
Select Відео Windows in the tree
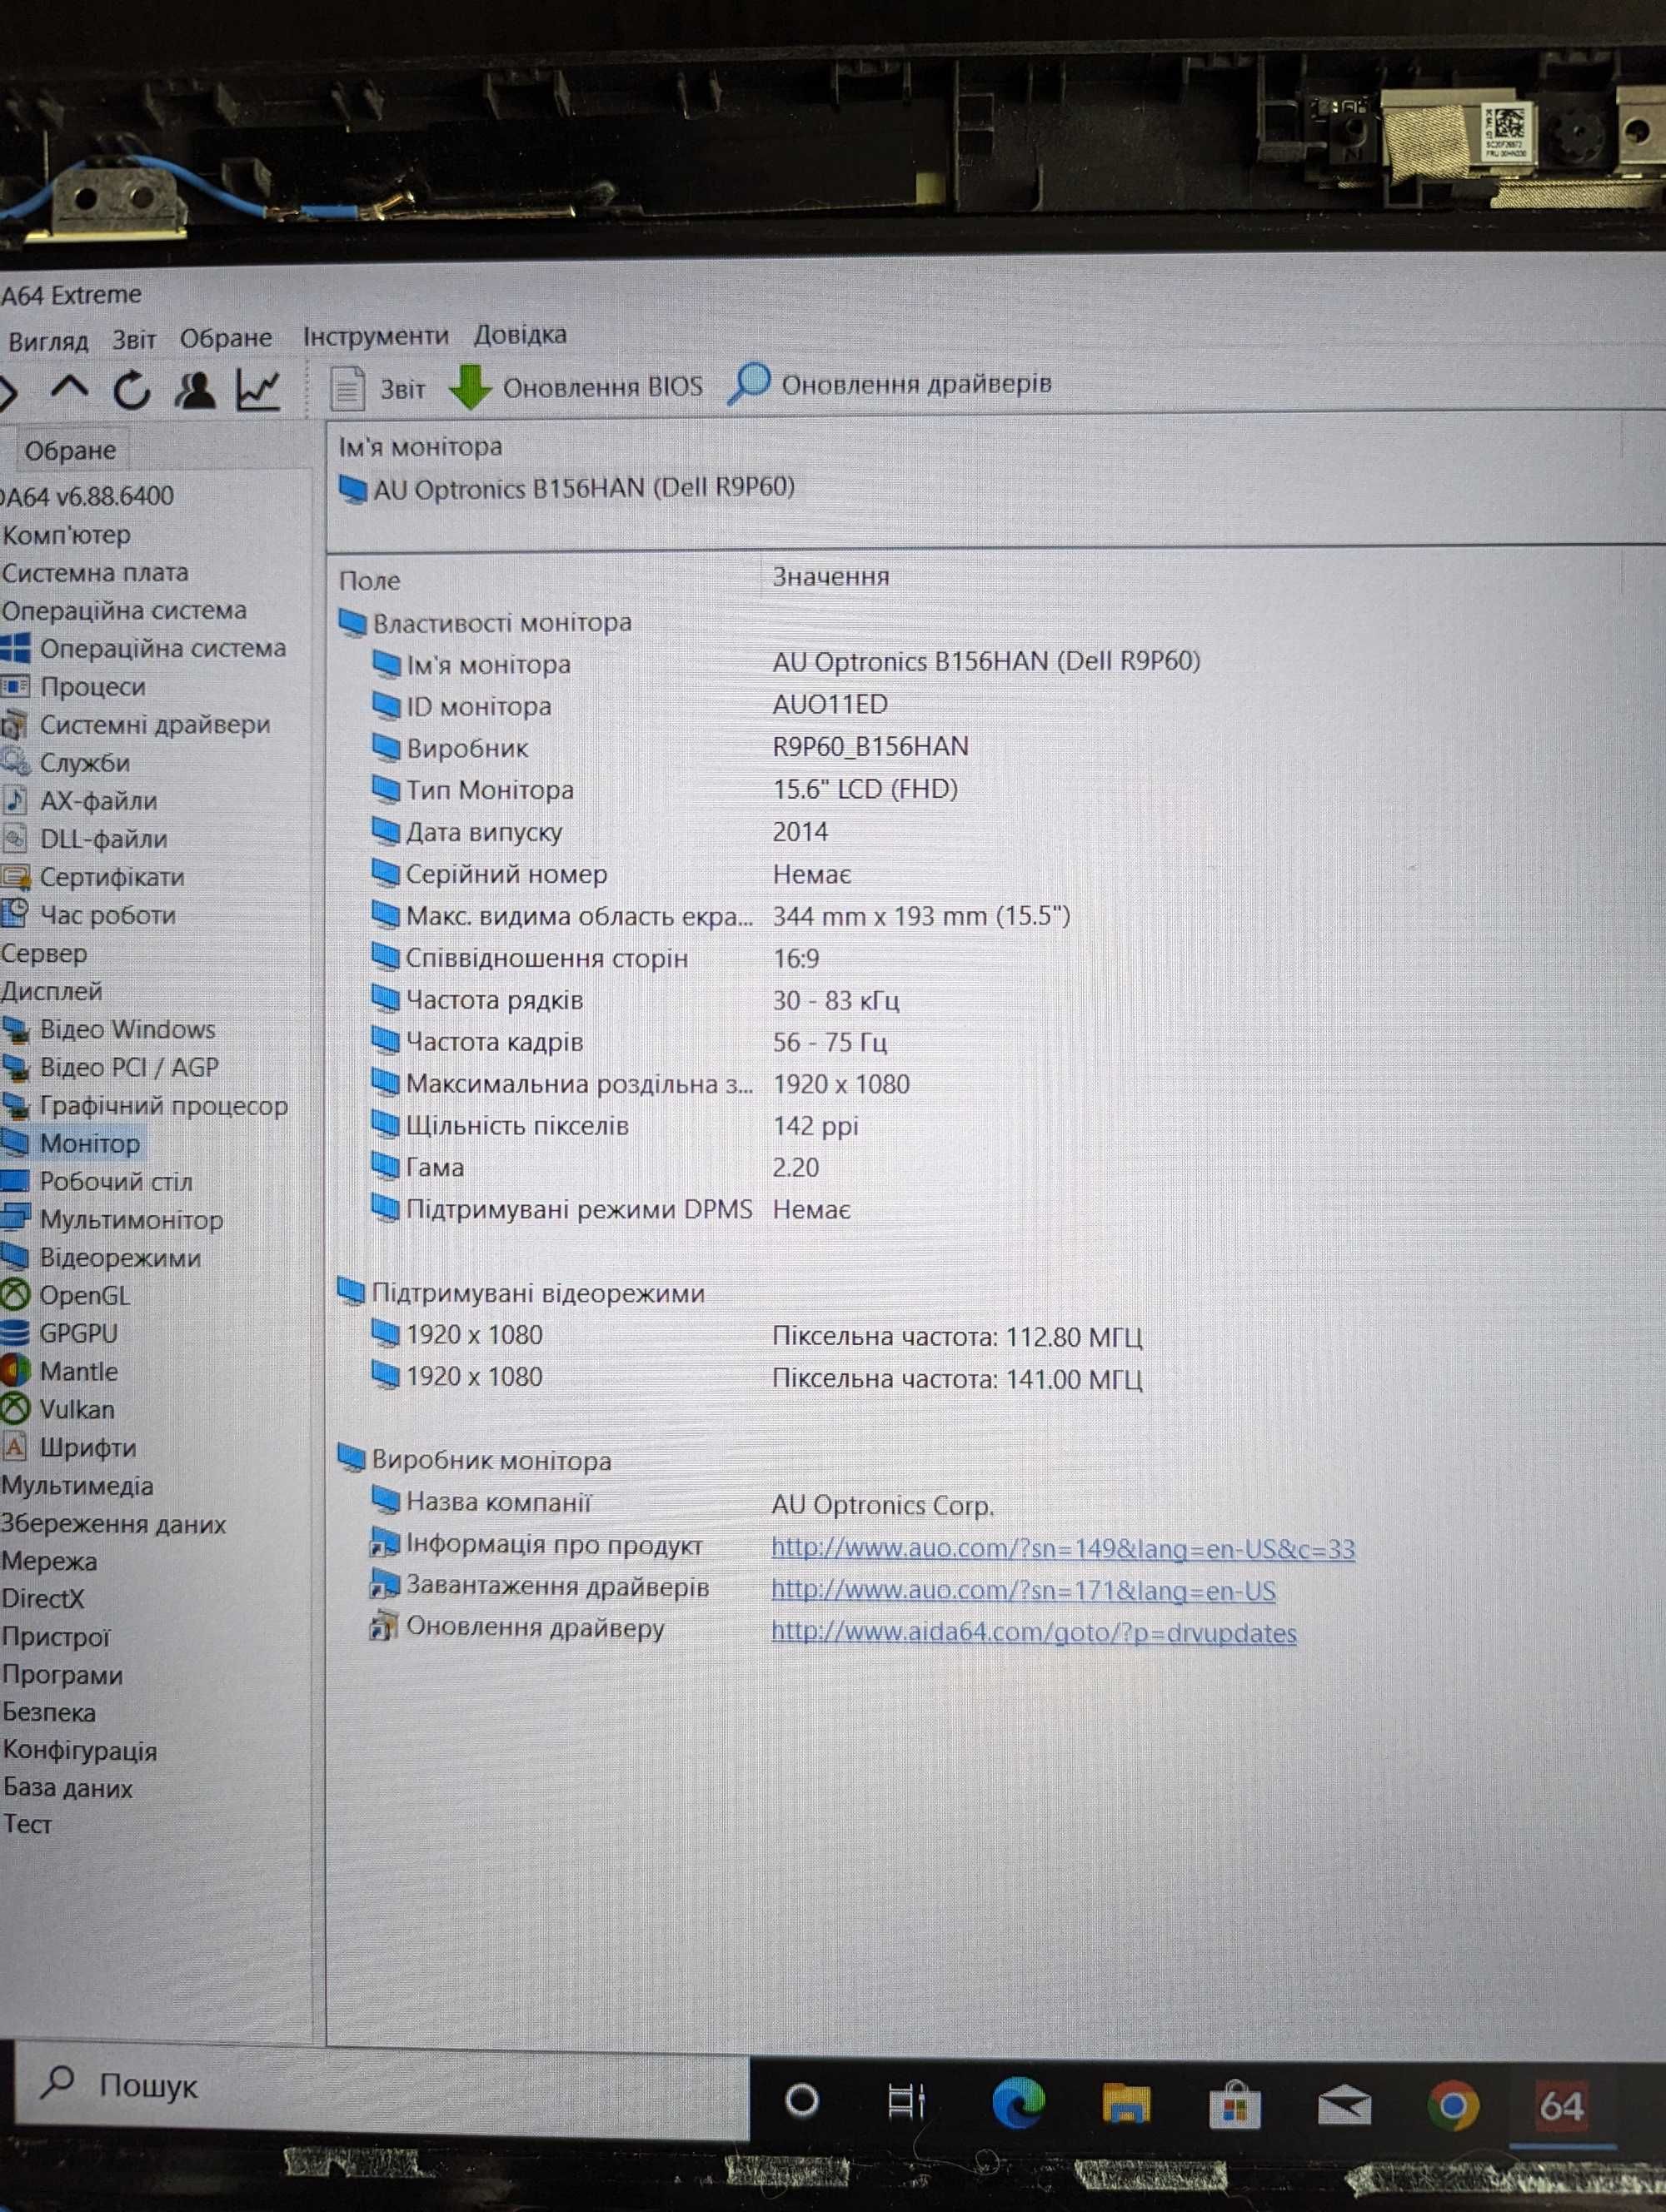point(109,1029)
